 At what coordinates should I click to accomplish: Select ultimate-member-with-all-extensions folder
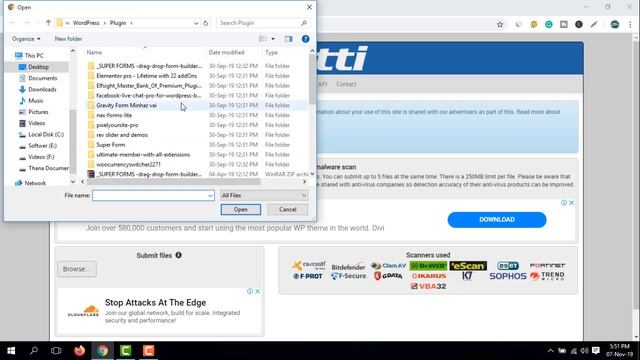[143, 154]
